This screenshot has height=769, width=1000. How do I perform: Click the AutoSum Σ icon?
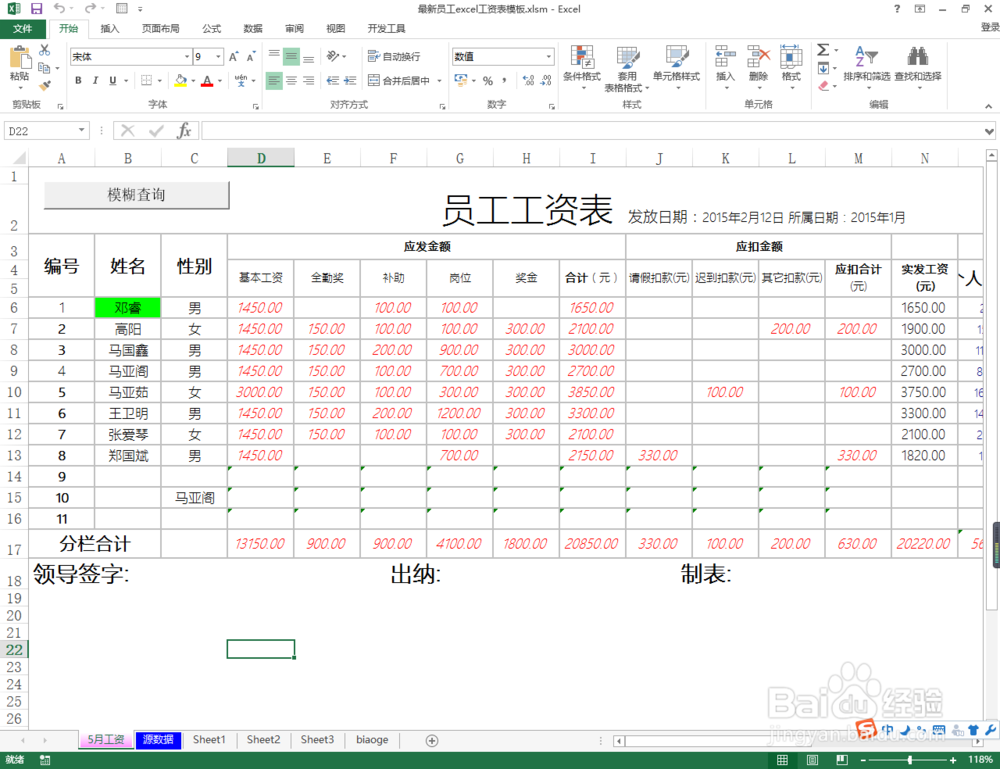pos(821,48)
